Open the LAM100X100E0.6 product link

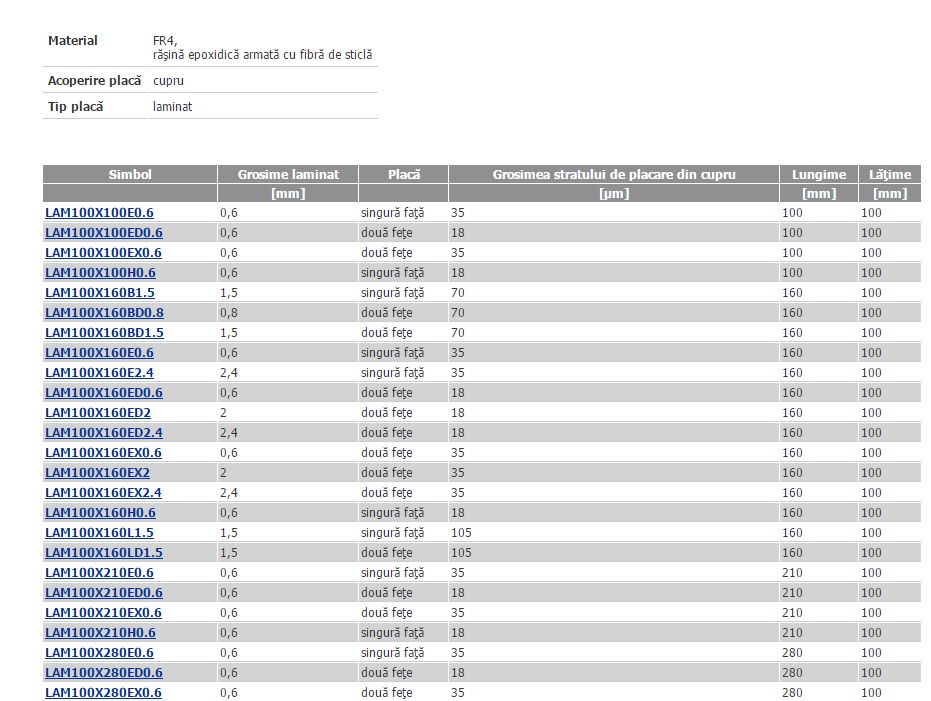99,213
